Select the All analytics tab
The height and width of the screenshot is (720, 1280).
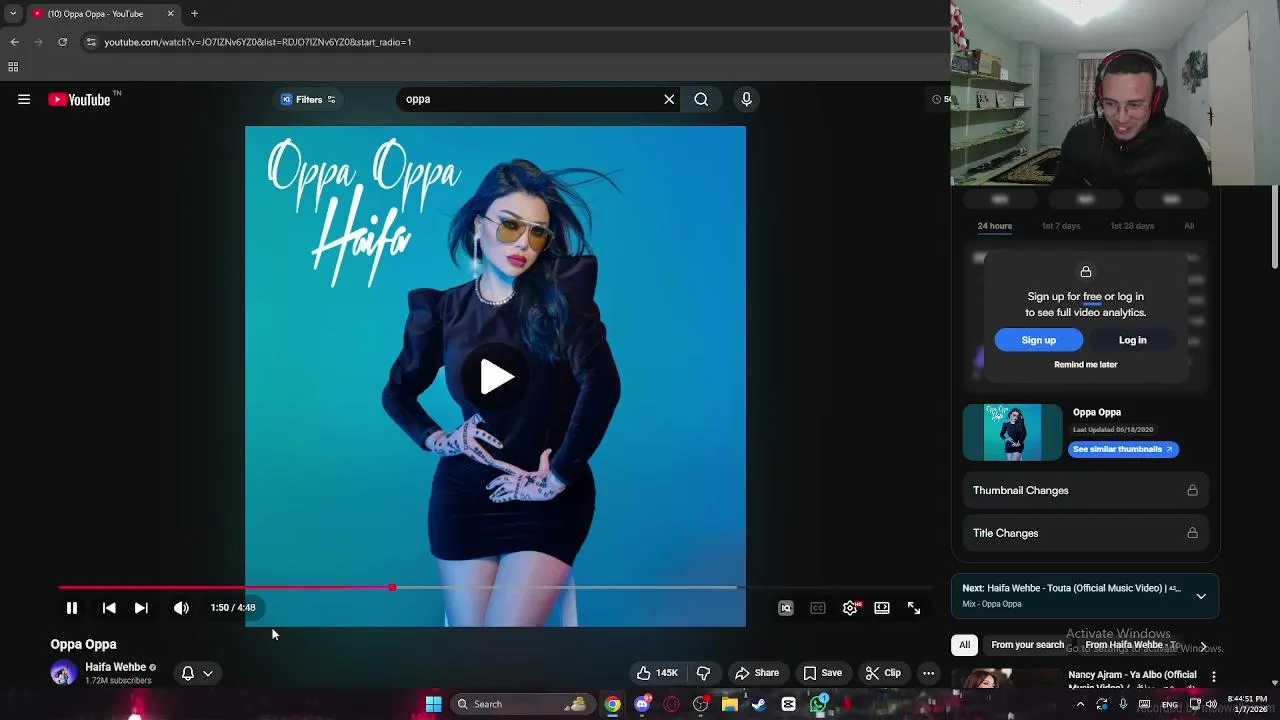1189,226
